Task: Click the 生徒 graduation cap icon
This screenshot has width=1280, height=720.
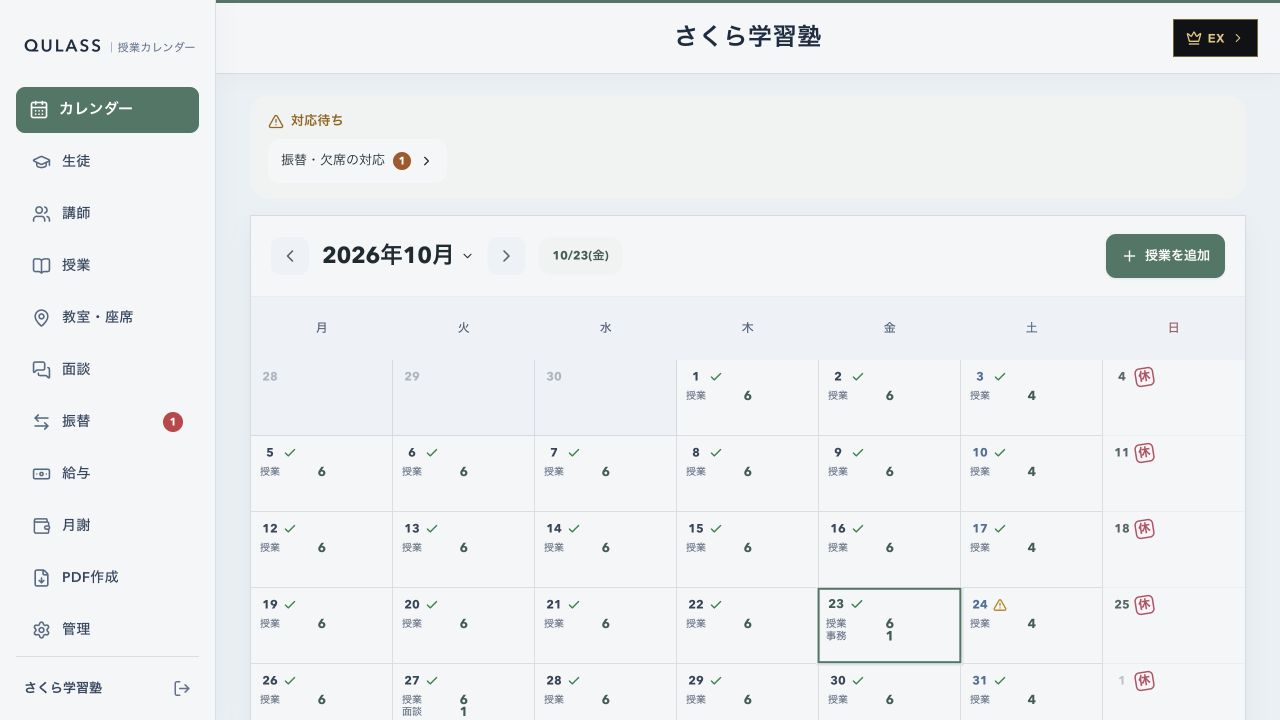Action: (41, 161)
